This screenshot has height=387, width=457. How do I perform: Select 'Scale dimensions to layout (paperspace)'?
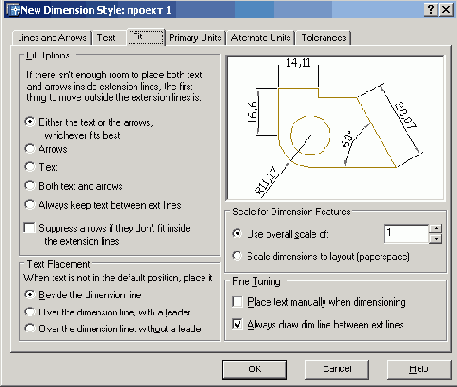[237, 256]
